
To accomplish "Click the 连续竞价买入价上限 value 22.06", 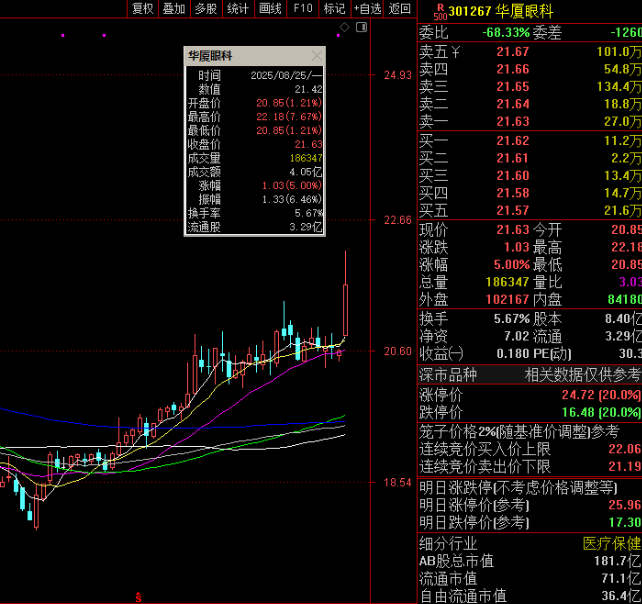I will [625, 449].
